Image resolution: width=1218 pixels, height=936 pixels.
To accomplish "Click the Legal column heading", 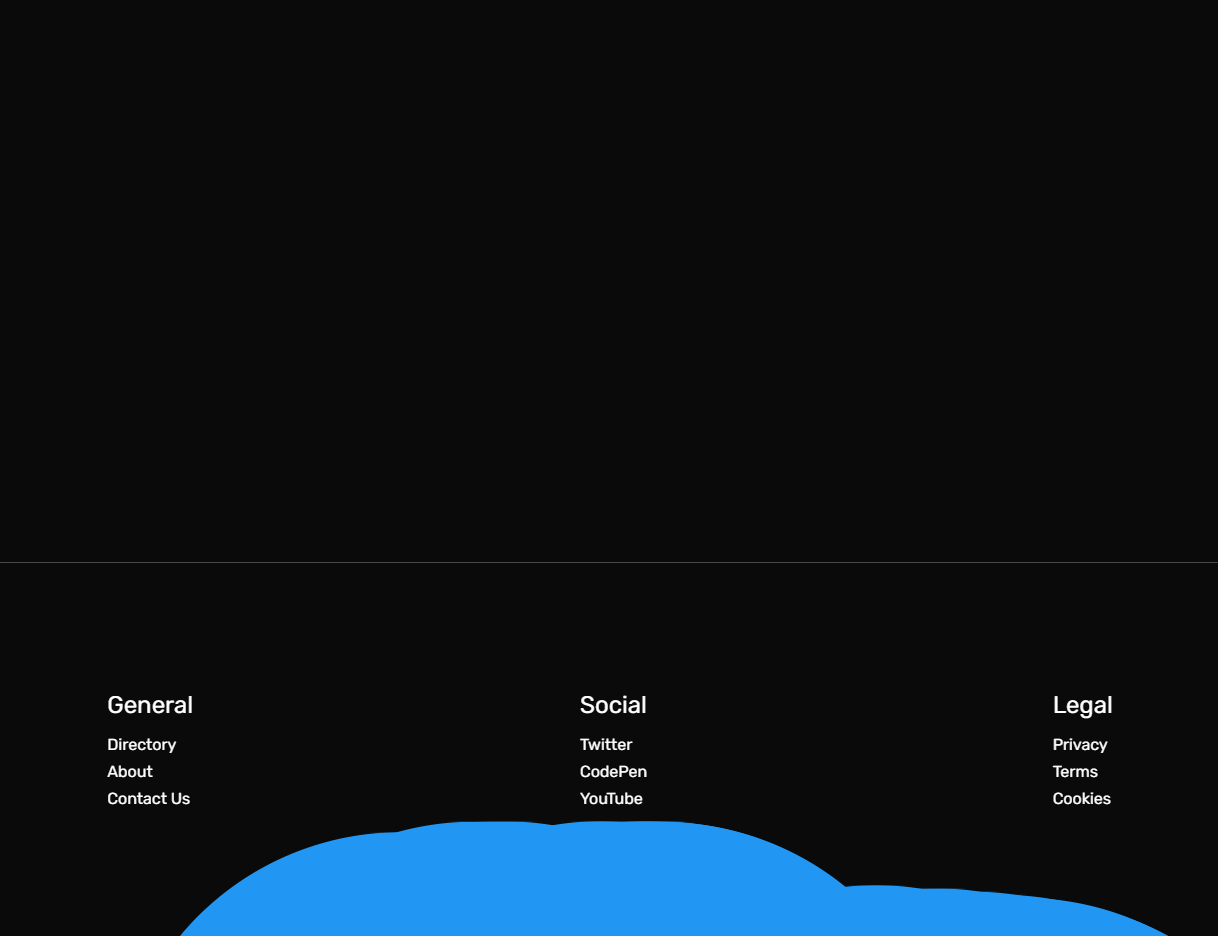I will 1082,705.
